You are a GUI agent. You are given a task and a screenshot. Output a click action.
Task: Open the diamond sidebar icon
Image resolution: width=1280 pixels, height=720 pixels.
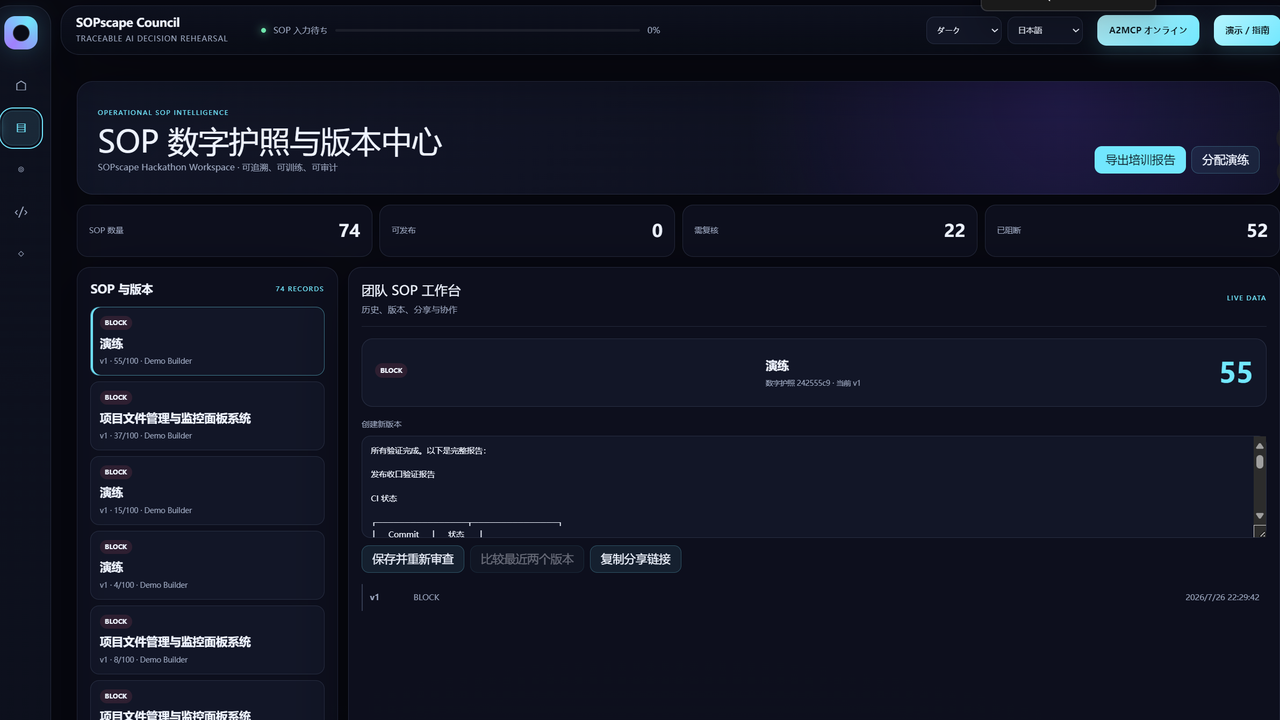tap(21, 254)
